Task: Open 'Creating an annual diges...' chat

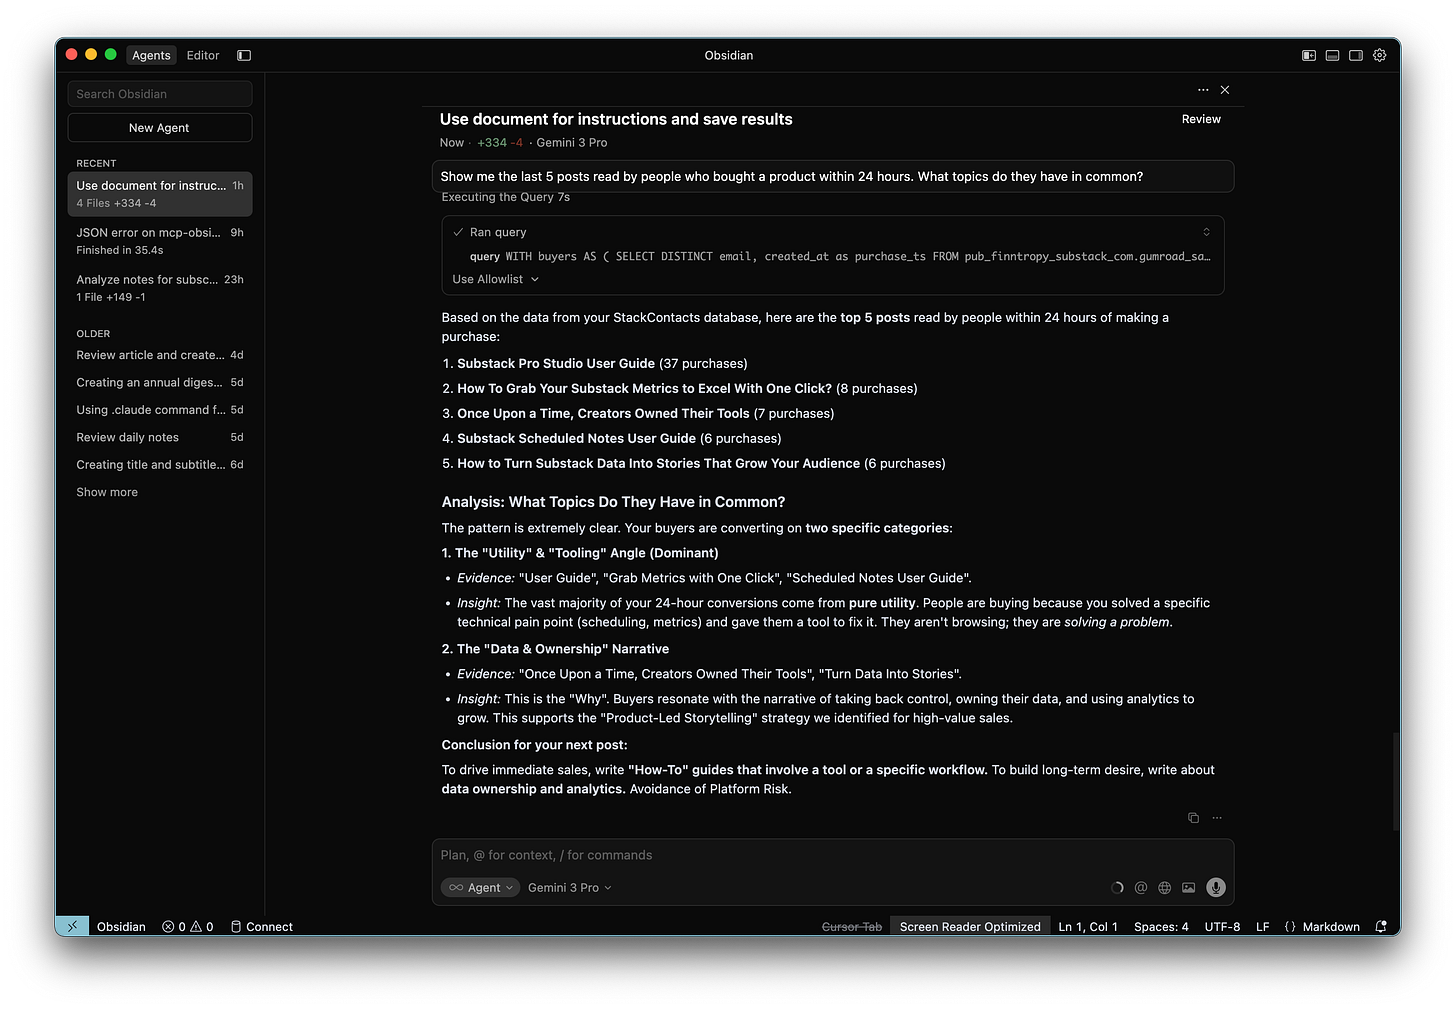Action: point(160,383)
